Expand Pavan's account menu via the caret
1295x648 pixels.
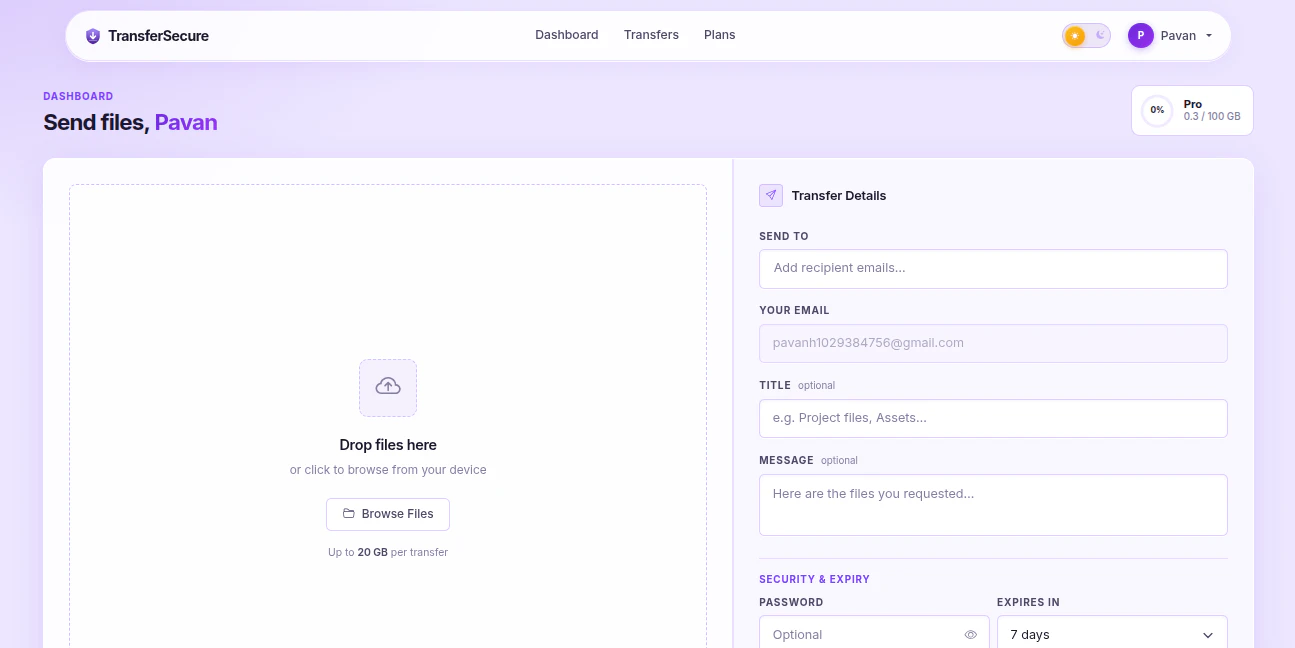pos(1207,35)
